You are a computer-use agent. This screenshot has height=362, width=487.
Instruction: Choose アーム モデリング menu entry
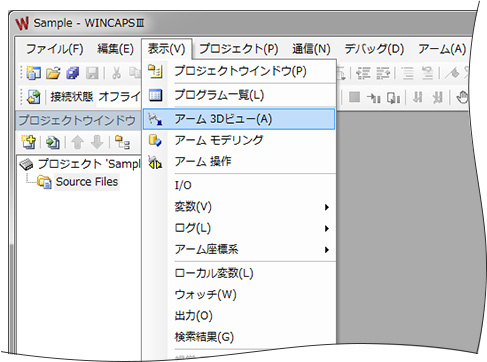[239, 140]
